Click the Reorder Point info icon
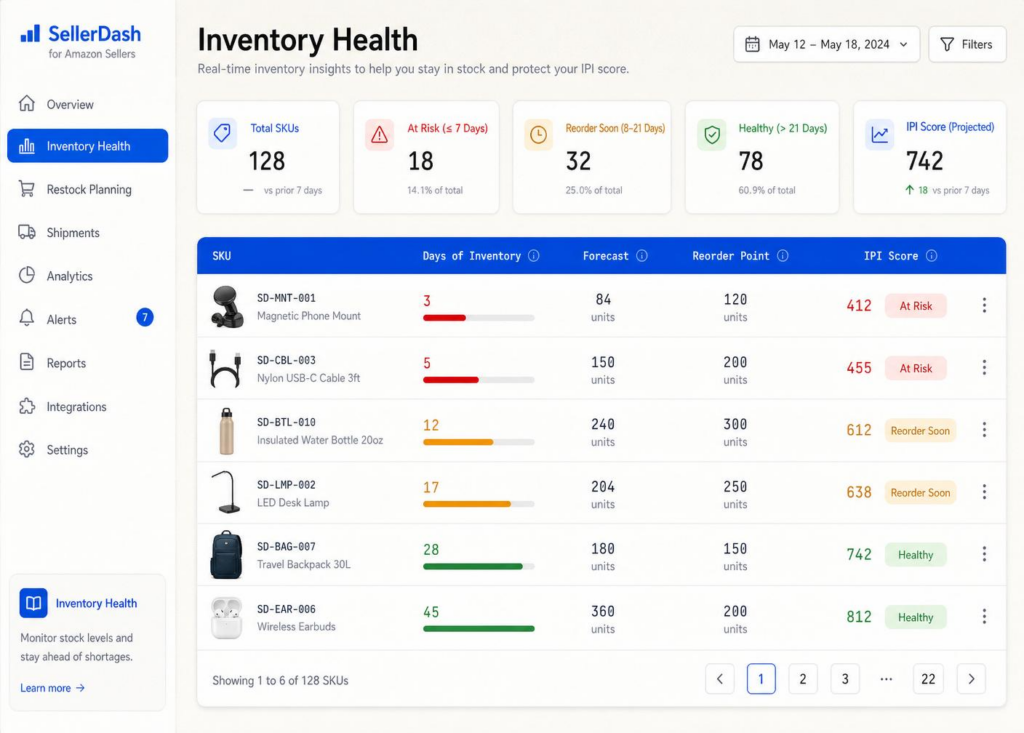This screenshot has height=733, width=1024. tap(782, 255)
